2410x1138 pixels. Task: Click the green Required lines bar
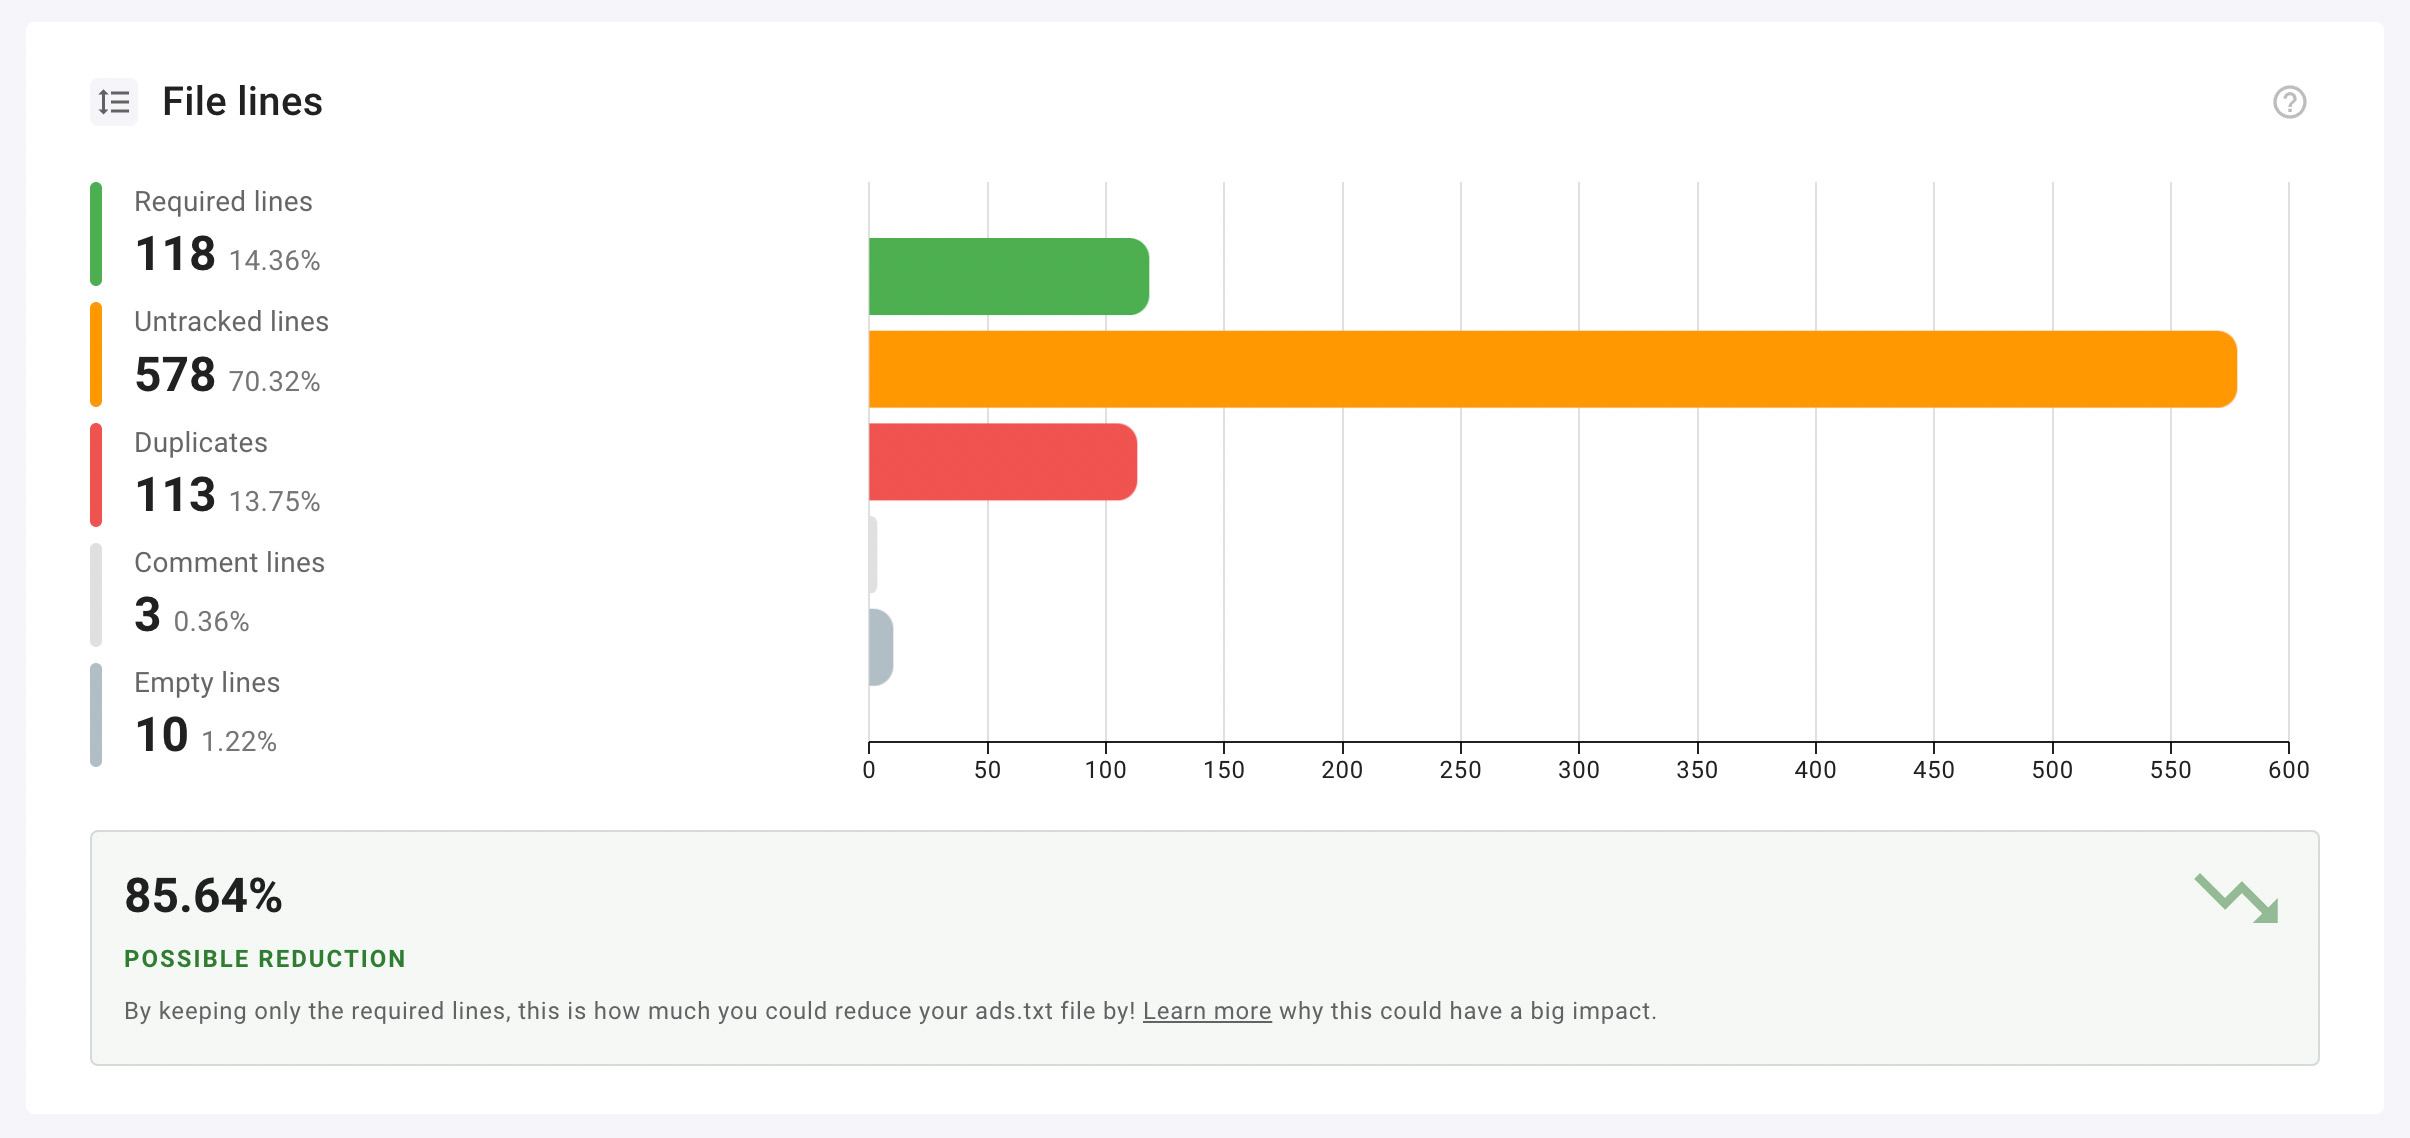point(1009,276)
